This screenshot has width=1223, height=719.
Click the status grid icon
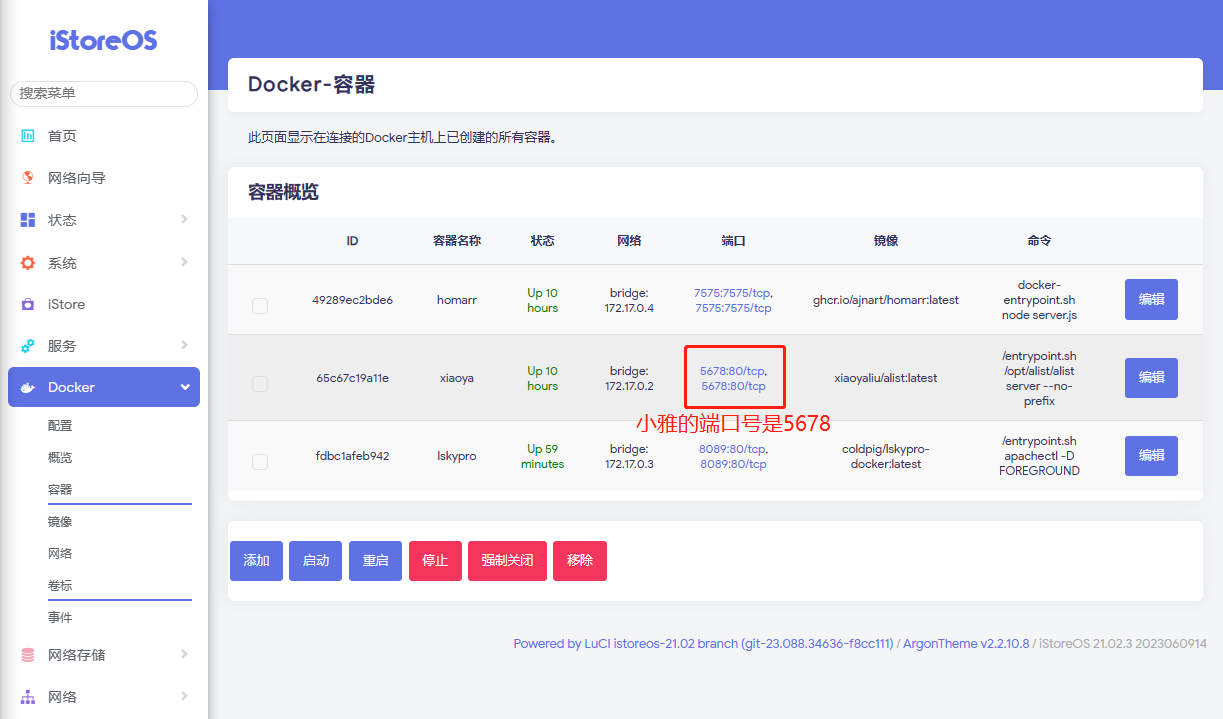coord(28,220)
